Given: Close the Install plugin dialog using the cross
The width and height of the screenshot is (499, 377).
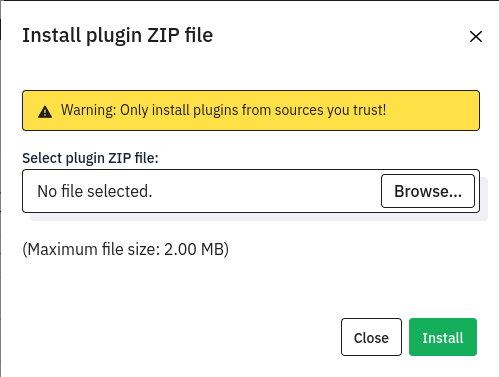Looking at the screenshot, I should pos(476,36).
